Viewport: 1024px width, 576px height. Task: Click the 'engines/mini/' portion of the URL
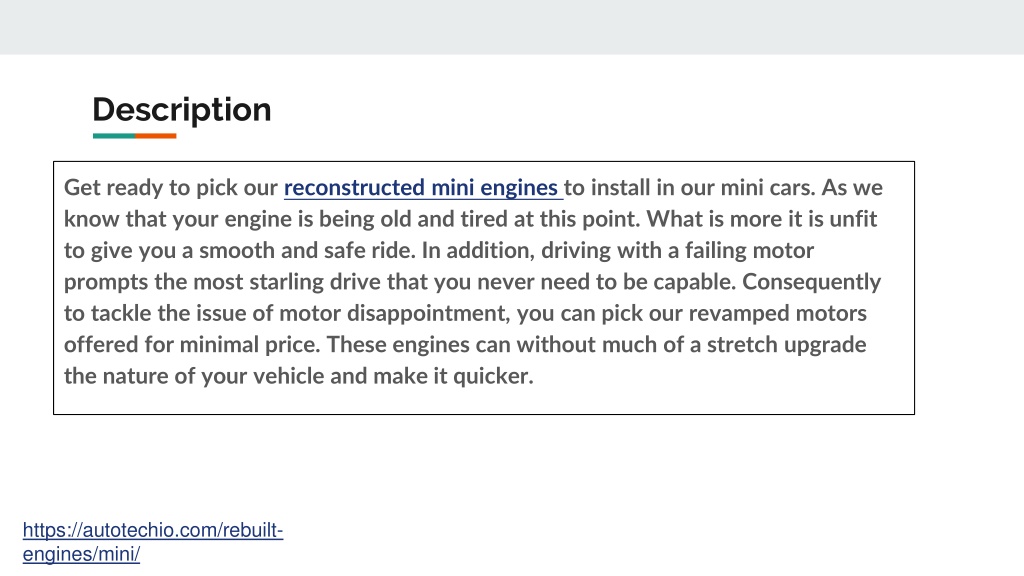[81, 554]
